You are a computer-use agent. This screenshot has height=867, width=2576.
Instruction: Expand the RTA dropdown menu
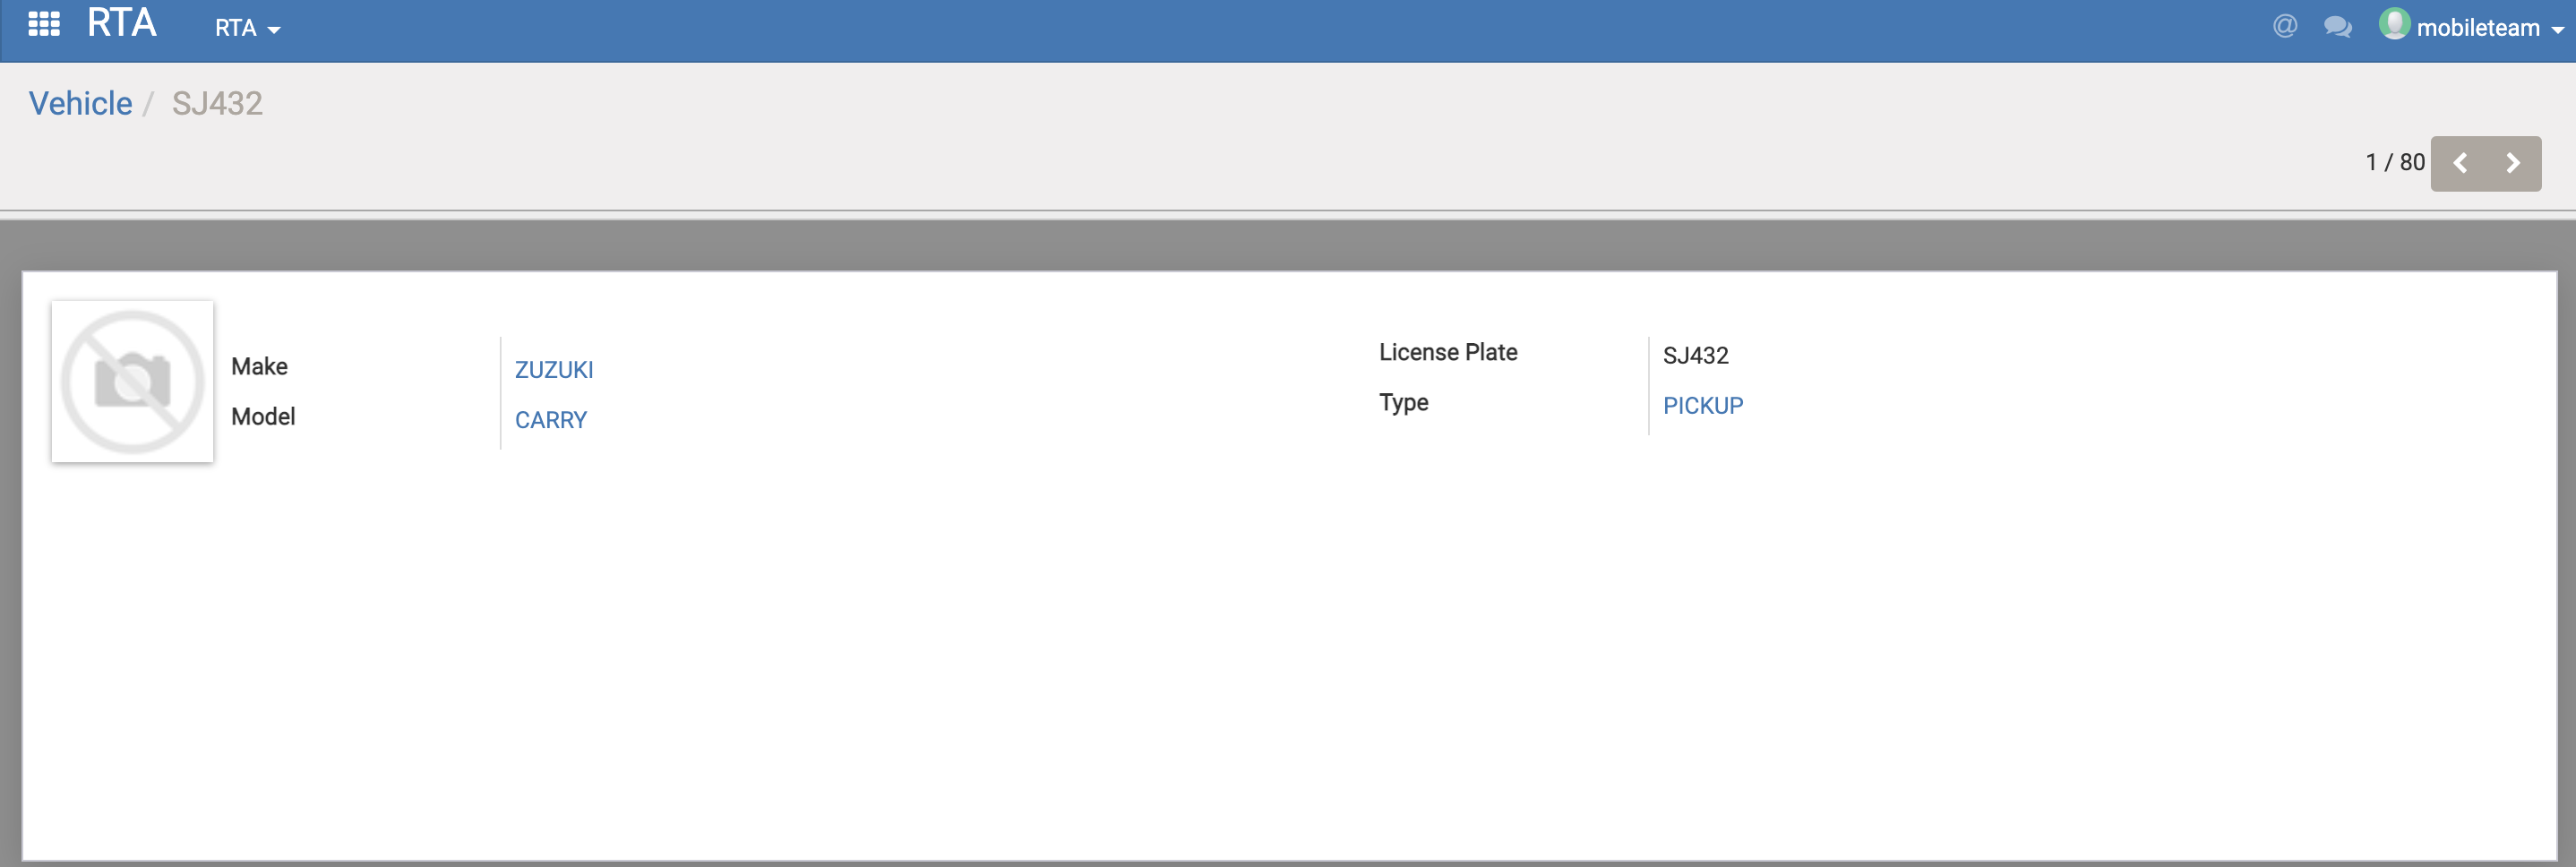[247, 28]
